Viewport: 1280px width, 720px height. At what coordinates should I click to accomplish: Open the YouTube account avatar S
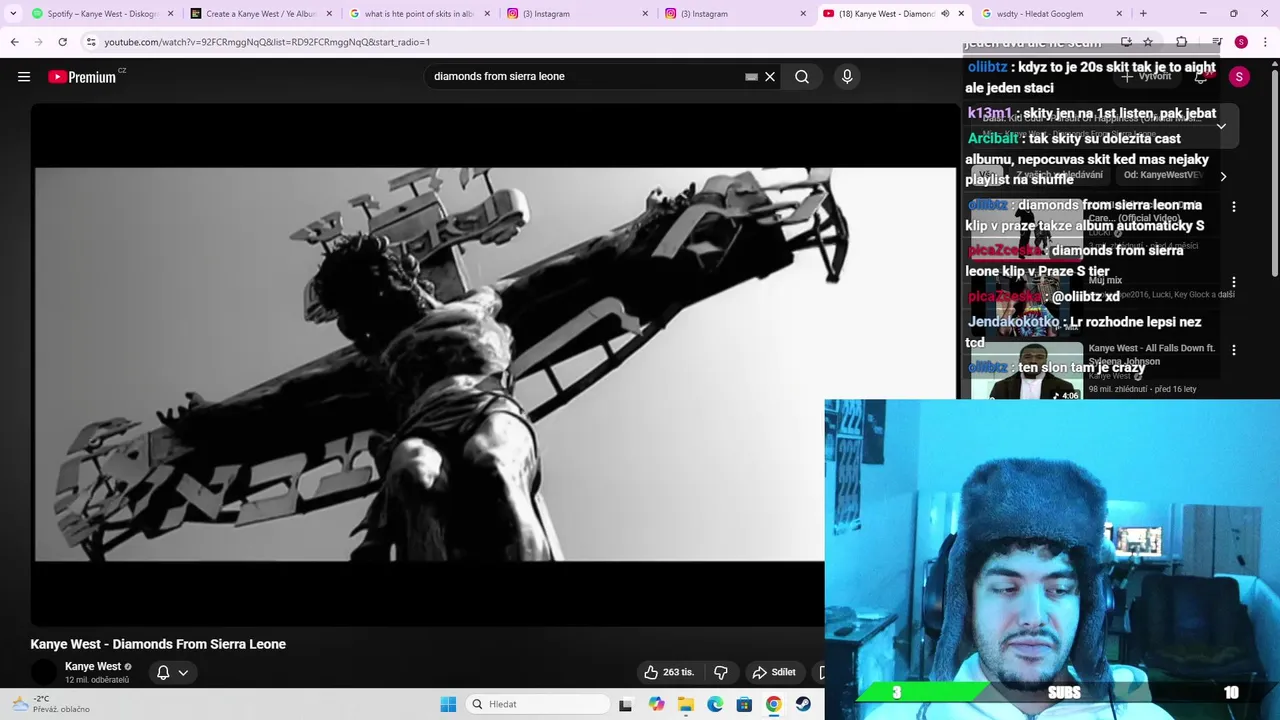(1239, 77)
